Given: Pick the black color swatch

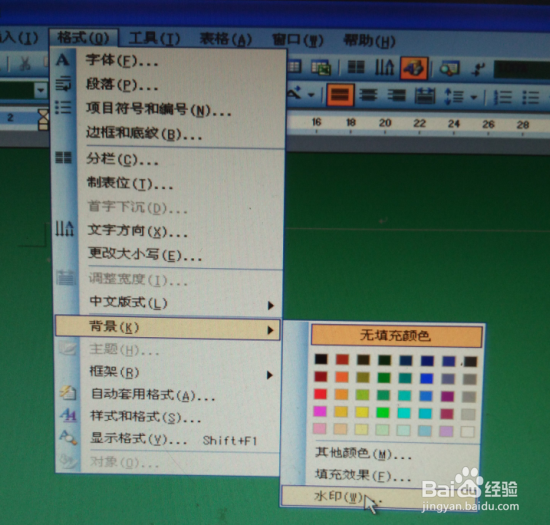Looking at the screenshot, I should point(321,359).
